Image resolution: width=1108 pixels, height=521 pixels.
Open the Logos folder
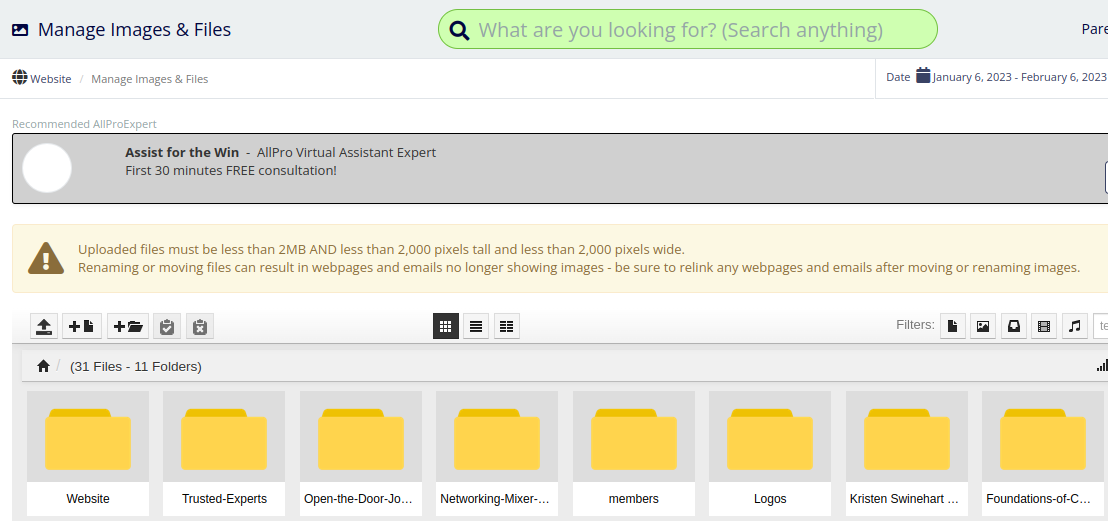click(770, 453)
